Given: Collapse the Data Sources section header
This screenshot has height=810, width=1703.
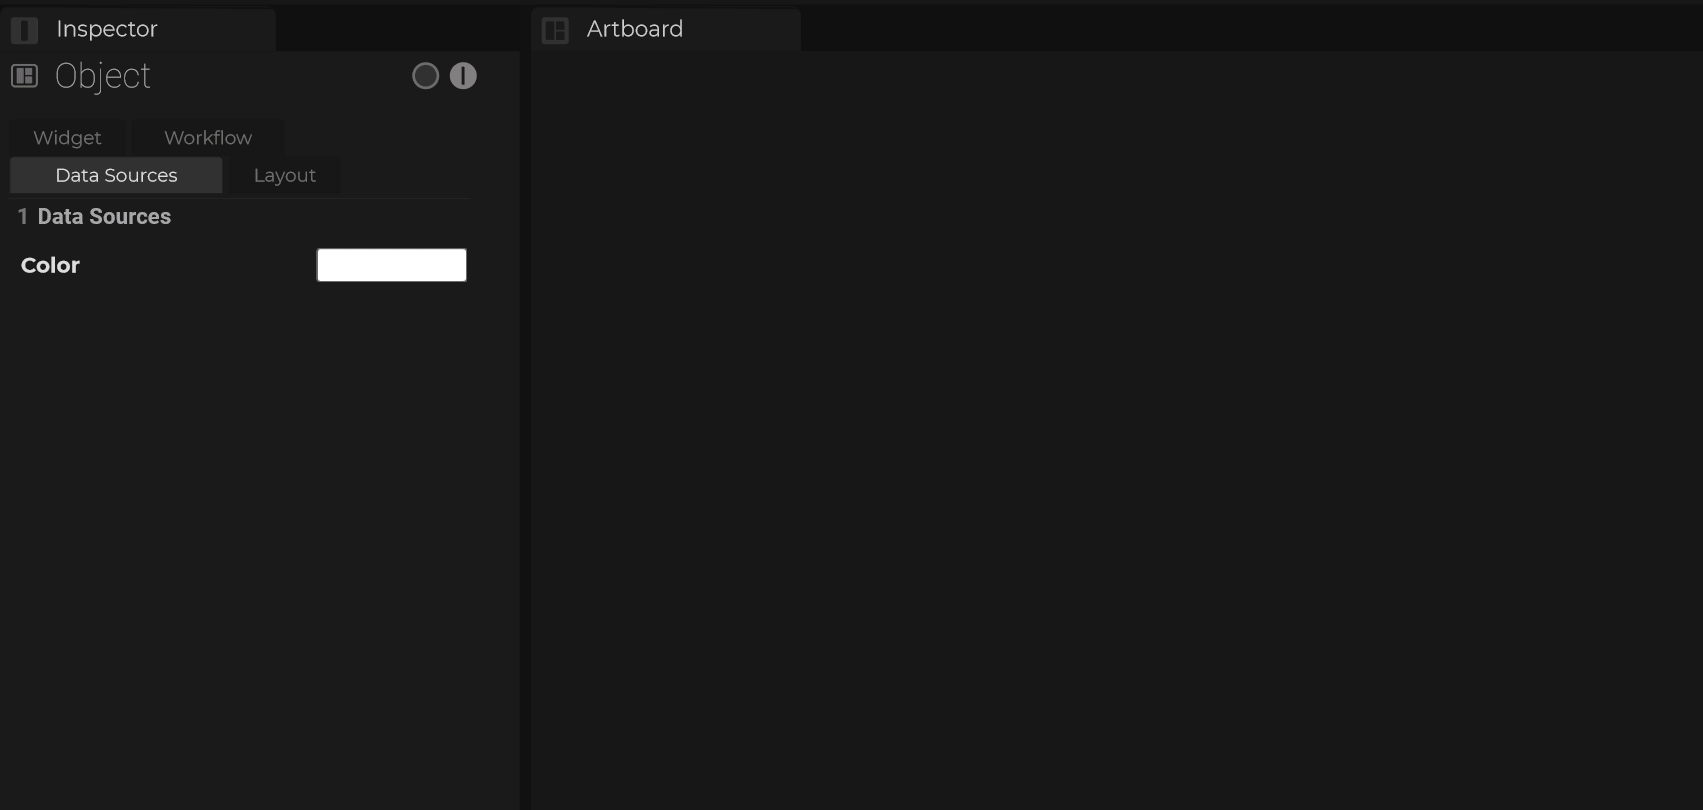Looking at the screenshot, I should point(104,217).
